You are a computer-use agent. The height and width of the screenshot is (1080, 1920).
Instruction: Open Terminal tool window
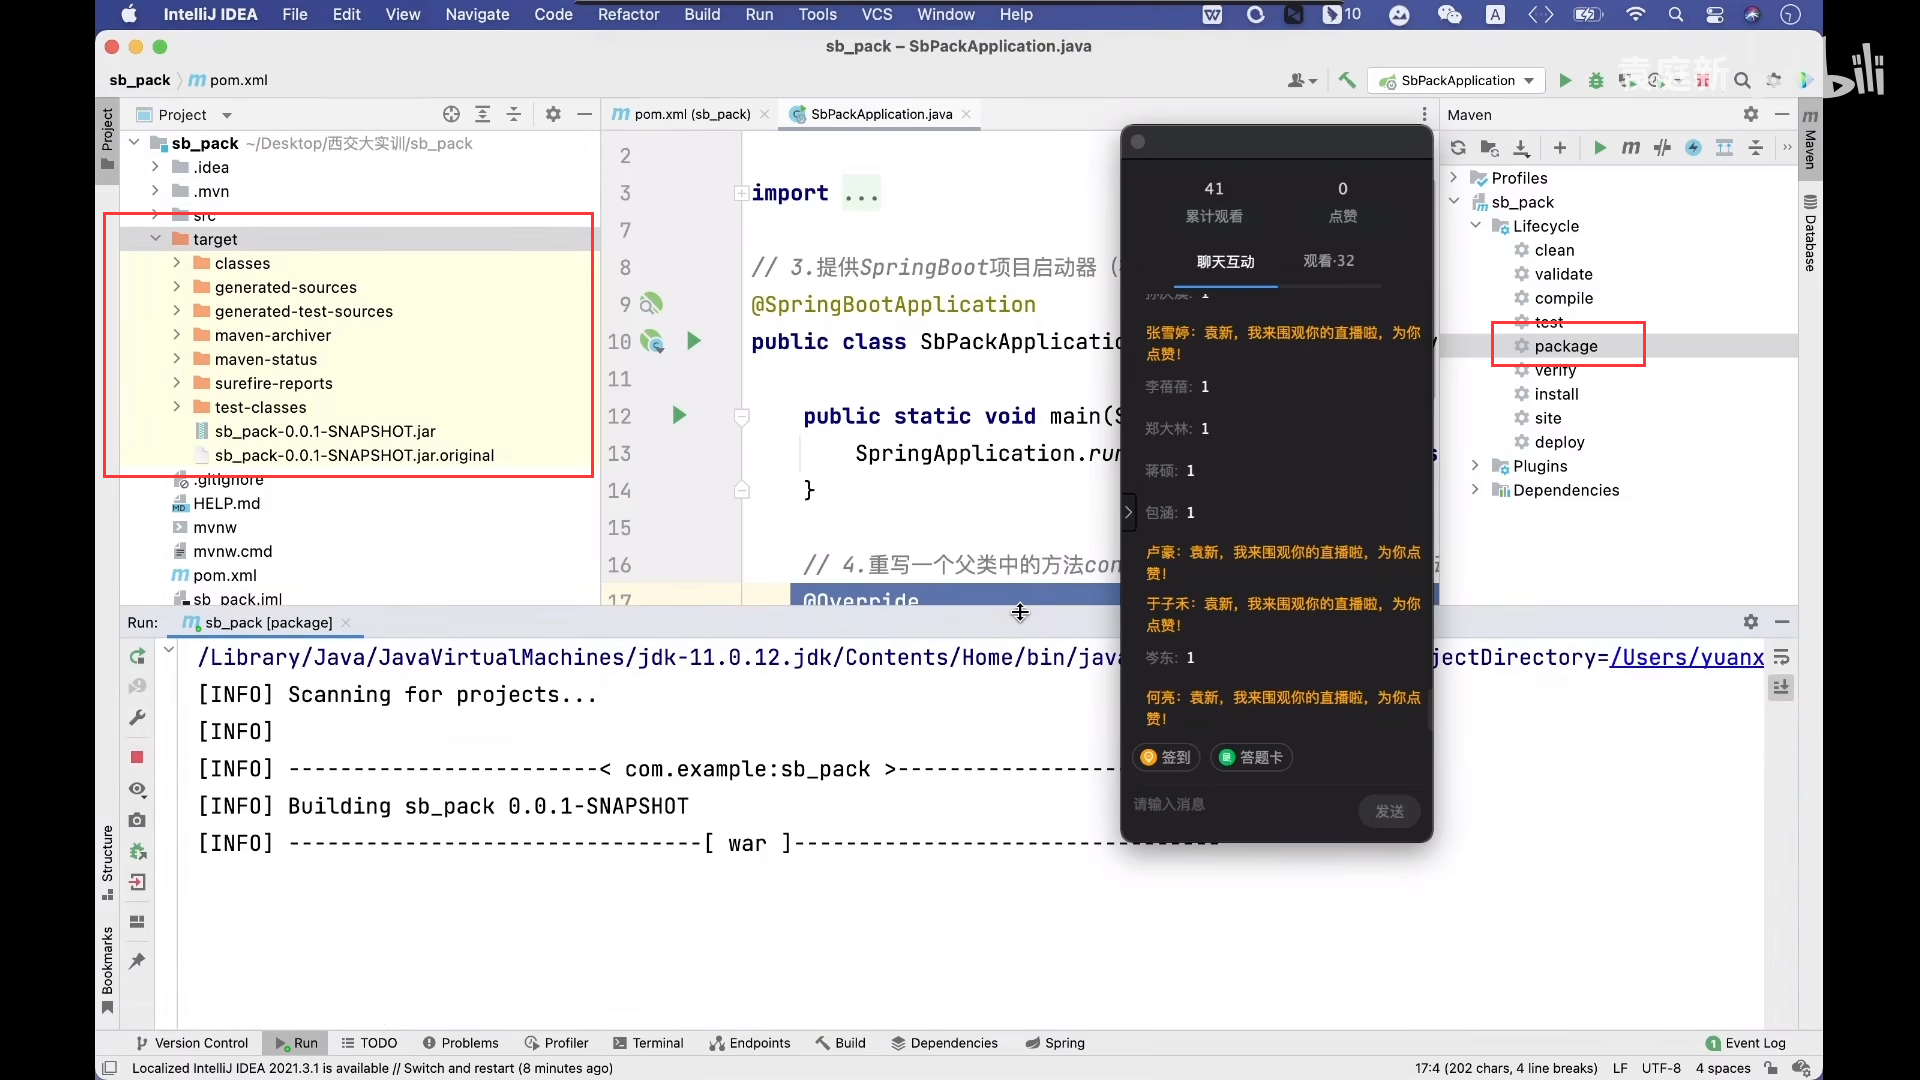tap(648, 1043)
